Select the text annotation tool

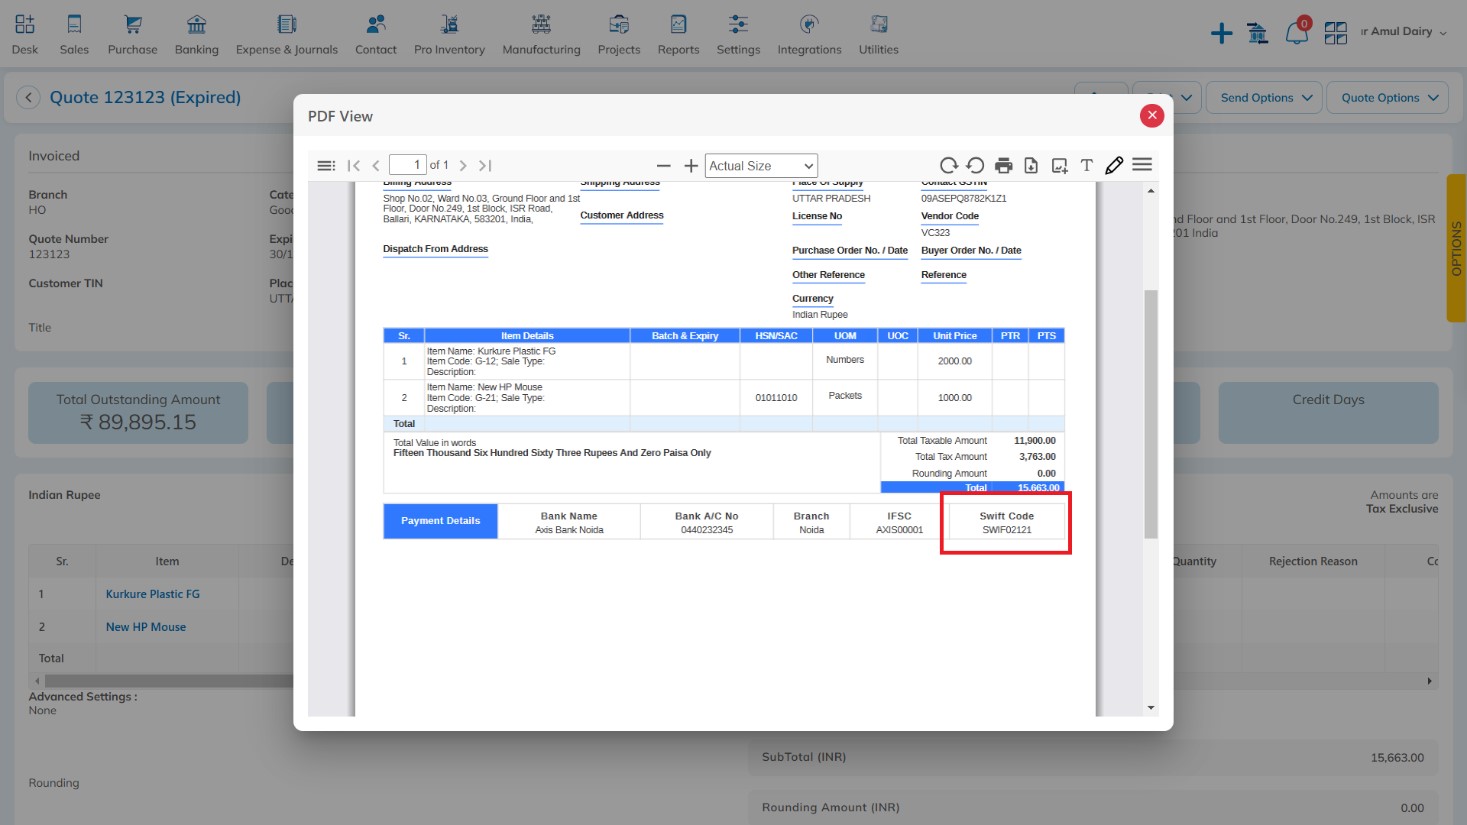pos(1087,165)
